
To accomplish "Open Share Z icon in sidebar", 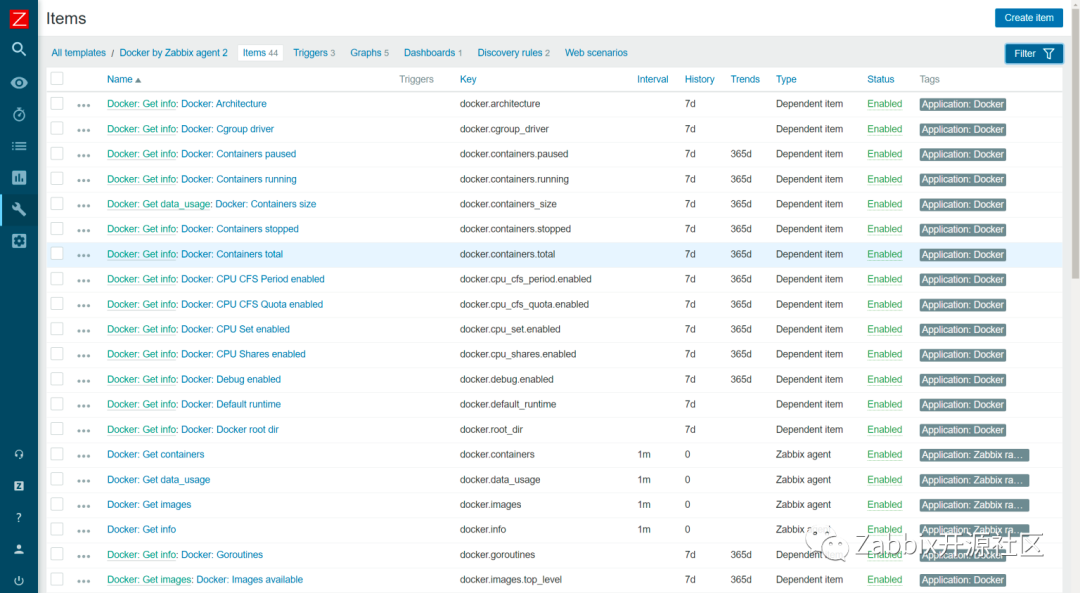I will point(19,486).
